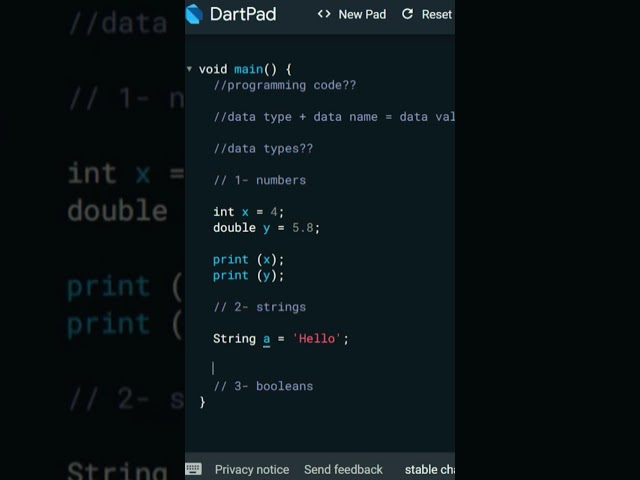Open the Privacy notice link
The image size is (640, 480).
pos(252,469)
